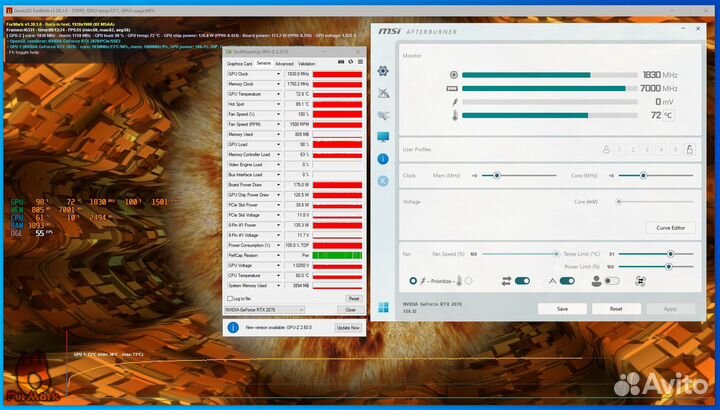
Task: Open the GPU Load sensor dropdown
Action: tap(278, 145)
